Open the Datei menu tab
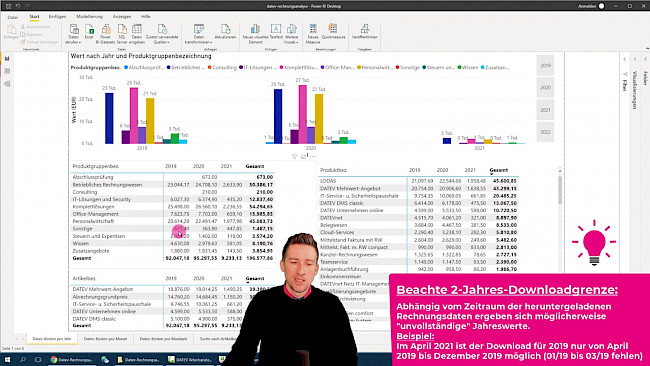Viewport: 650px width, 366px height. pos(13,17)
